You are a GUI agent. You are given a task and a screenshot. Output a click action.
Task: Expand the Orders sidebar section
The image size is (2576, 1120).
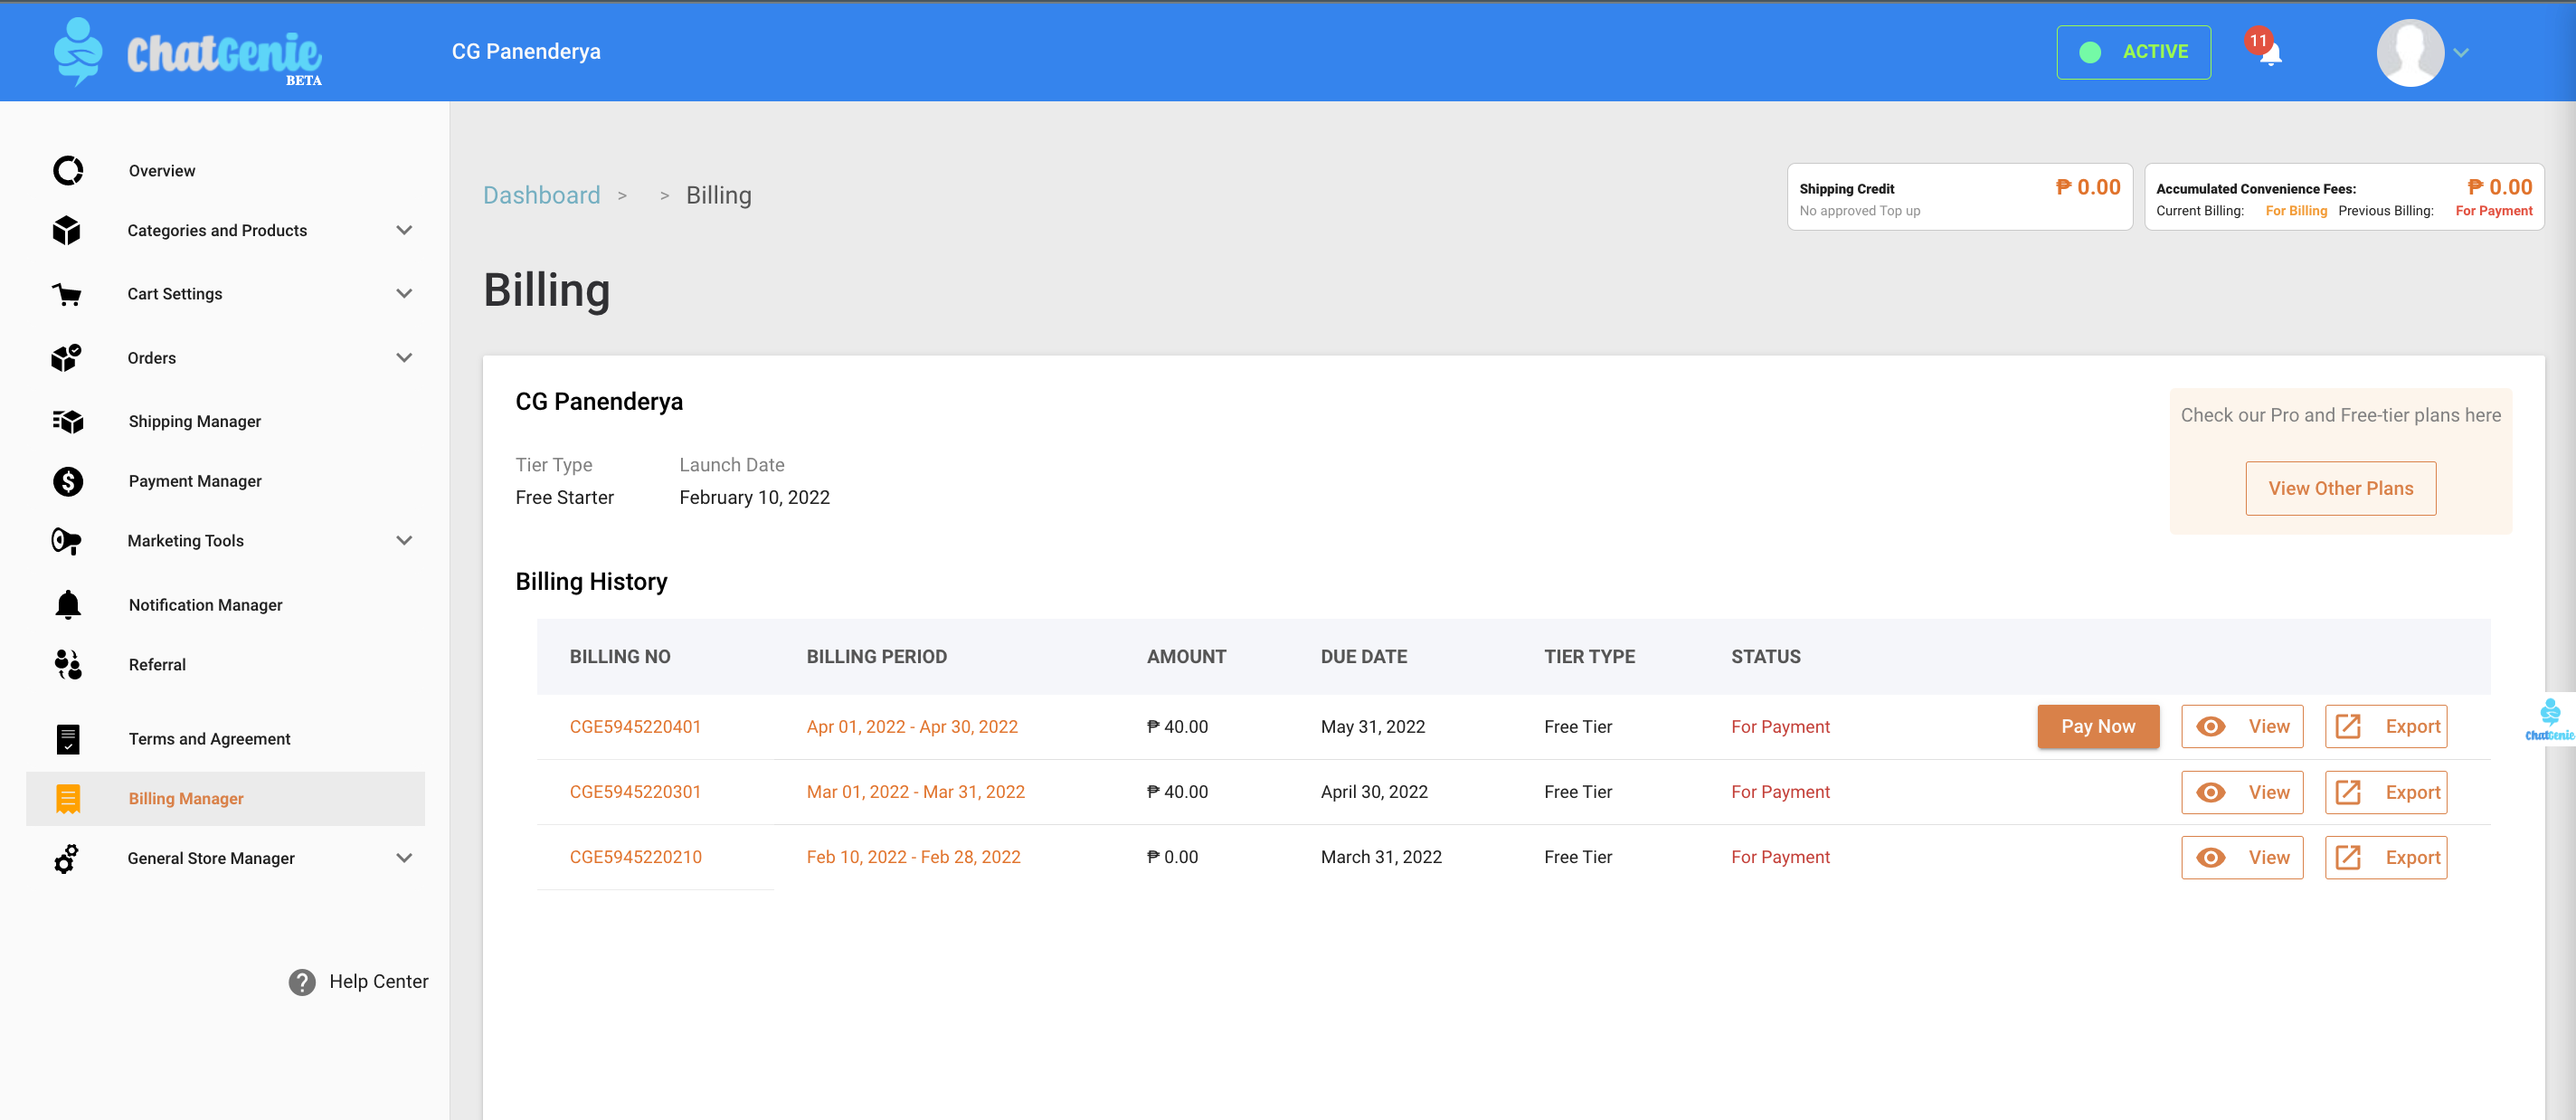coord(404,358)
